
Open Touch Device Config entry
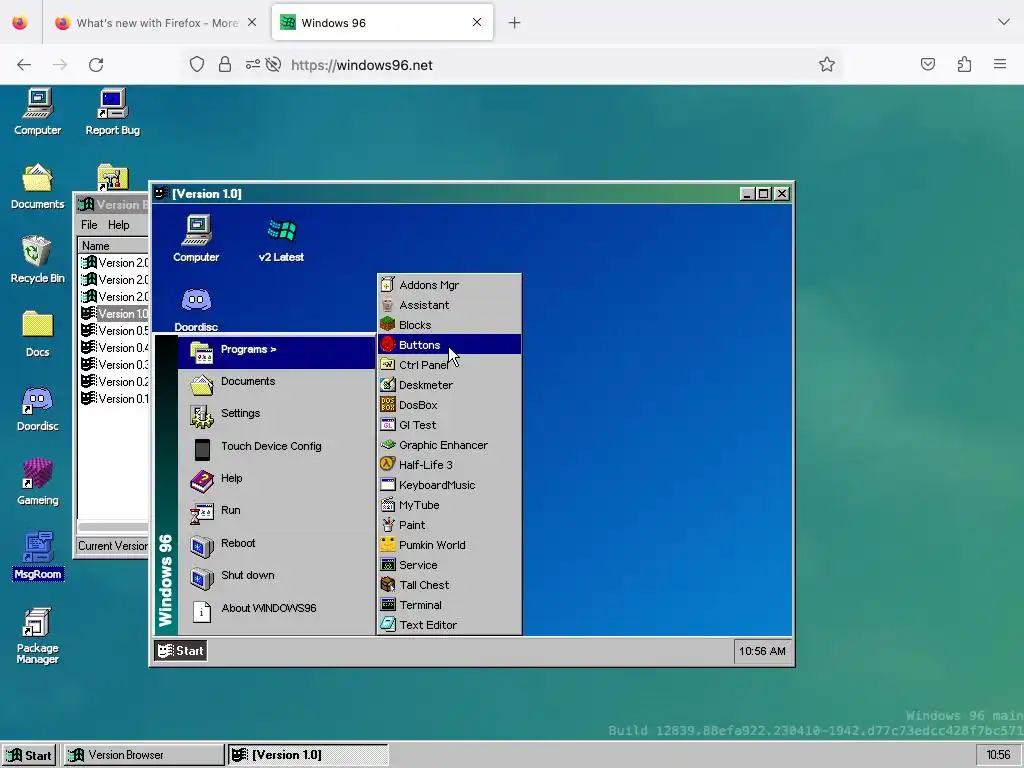277,449
